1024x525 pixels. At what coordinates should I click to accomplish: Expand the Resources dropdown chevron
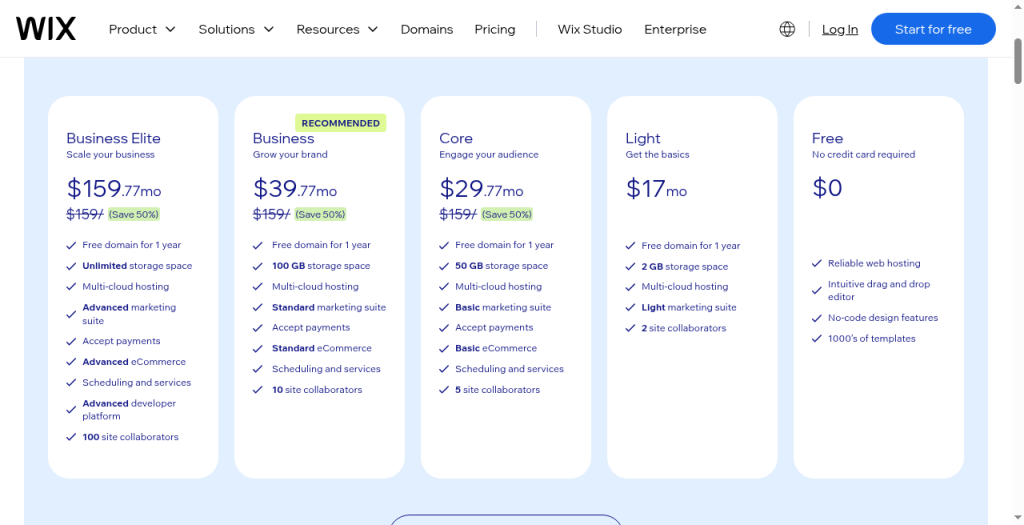click(x=373, y=29)
